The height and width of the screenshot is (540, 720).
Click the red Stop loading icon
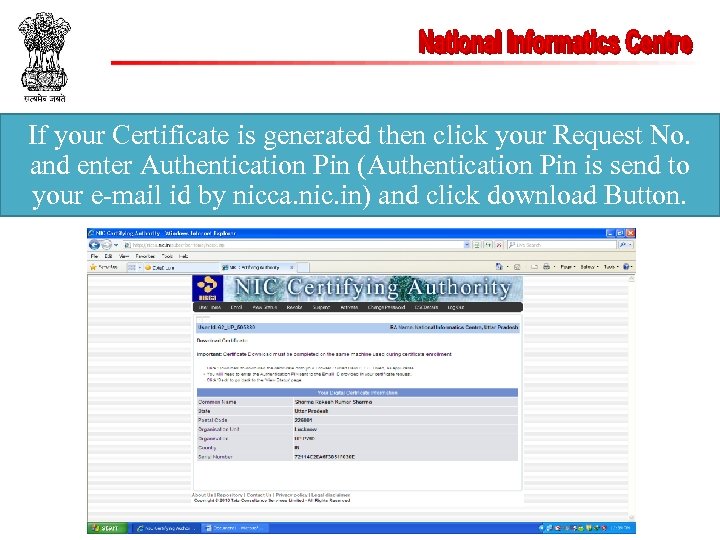tap(499, 245)
